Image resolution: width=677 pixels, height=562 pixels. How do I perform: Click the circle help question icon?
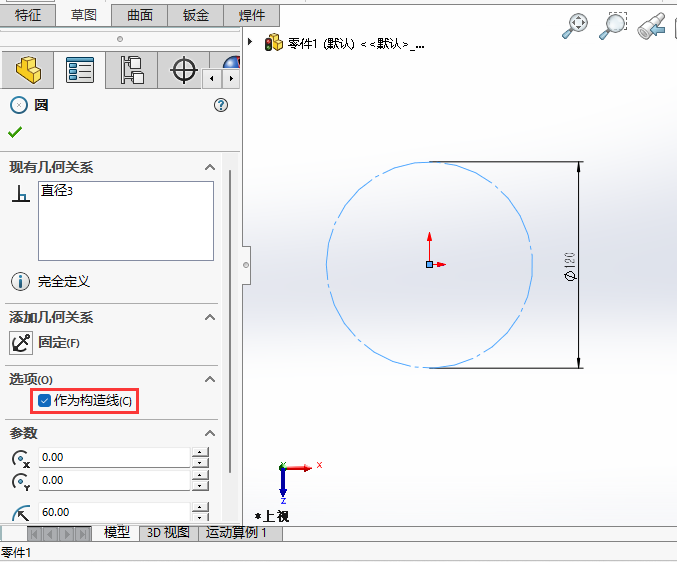221,105
